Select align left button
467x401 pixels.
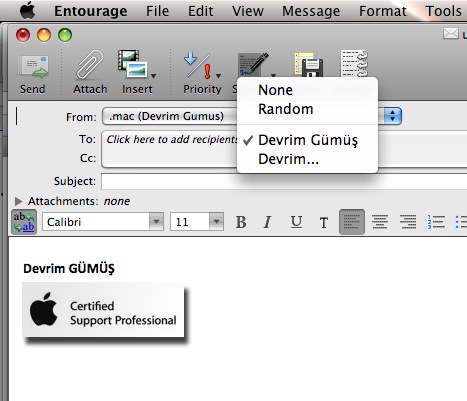[x=352, y=222]
